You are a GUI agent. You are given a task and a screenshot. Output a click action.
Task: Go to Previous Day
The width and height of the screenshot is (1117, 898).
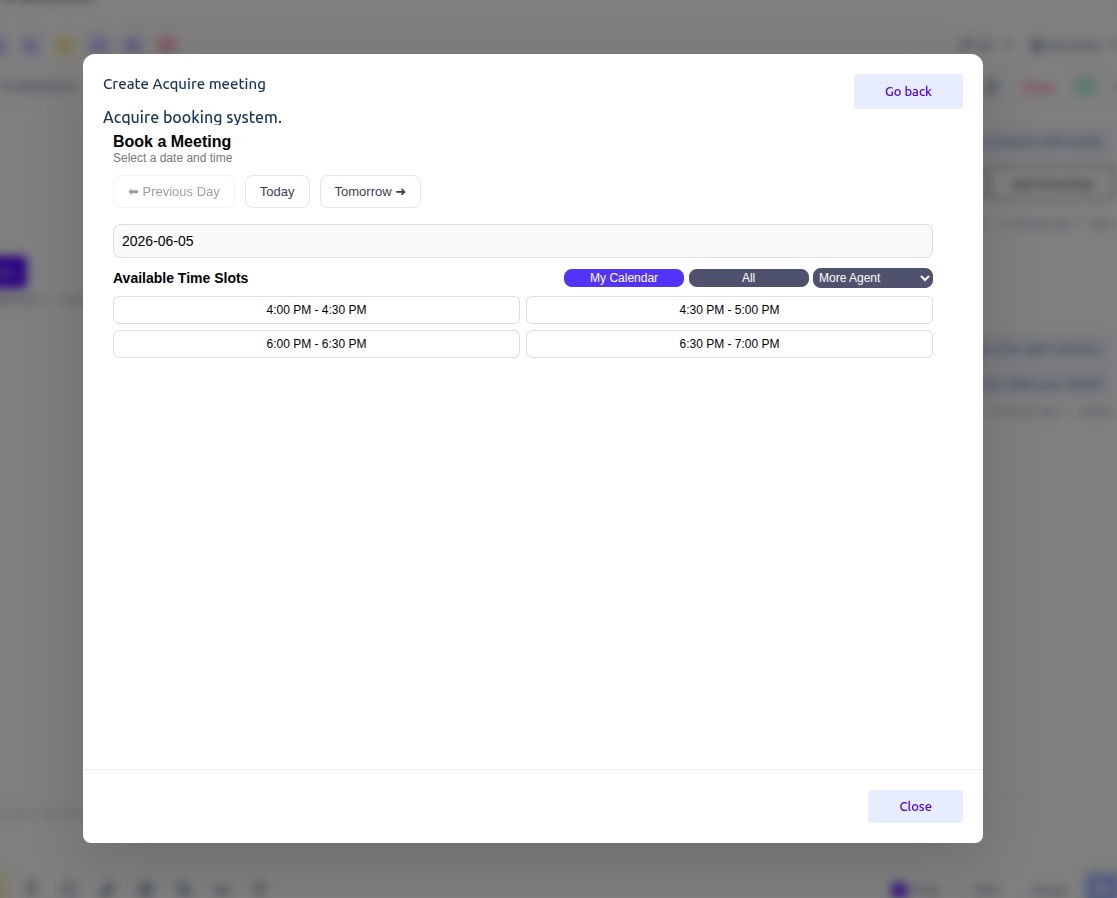174,192
